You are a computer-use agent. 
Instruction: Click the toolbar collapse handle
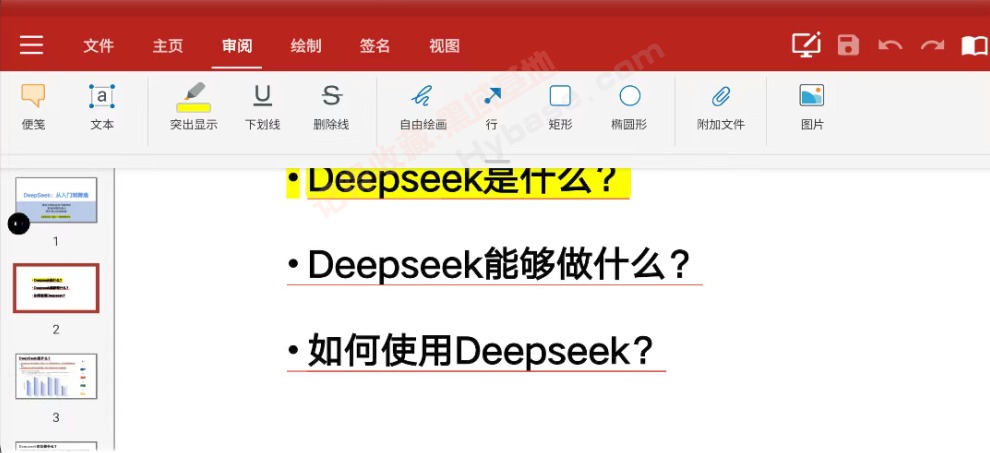499,162
